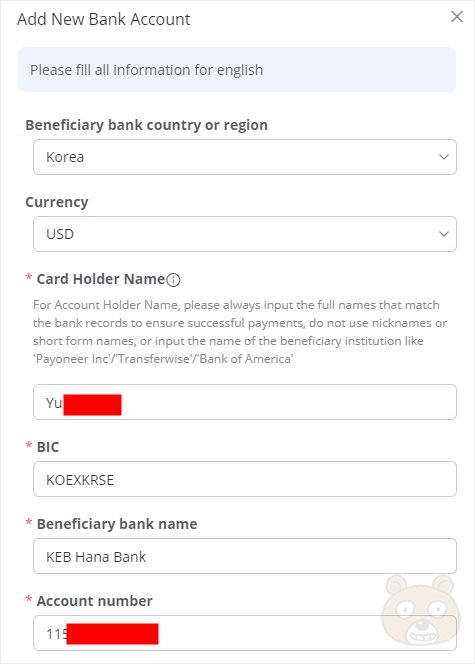Click the Add New Bank Account title

tap(104, 19)
